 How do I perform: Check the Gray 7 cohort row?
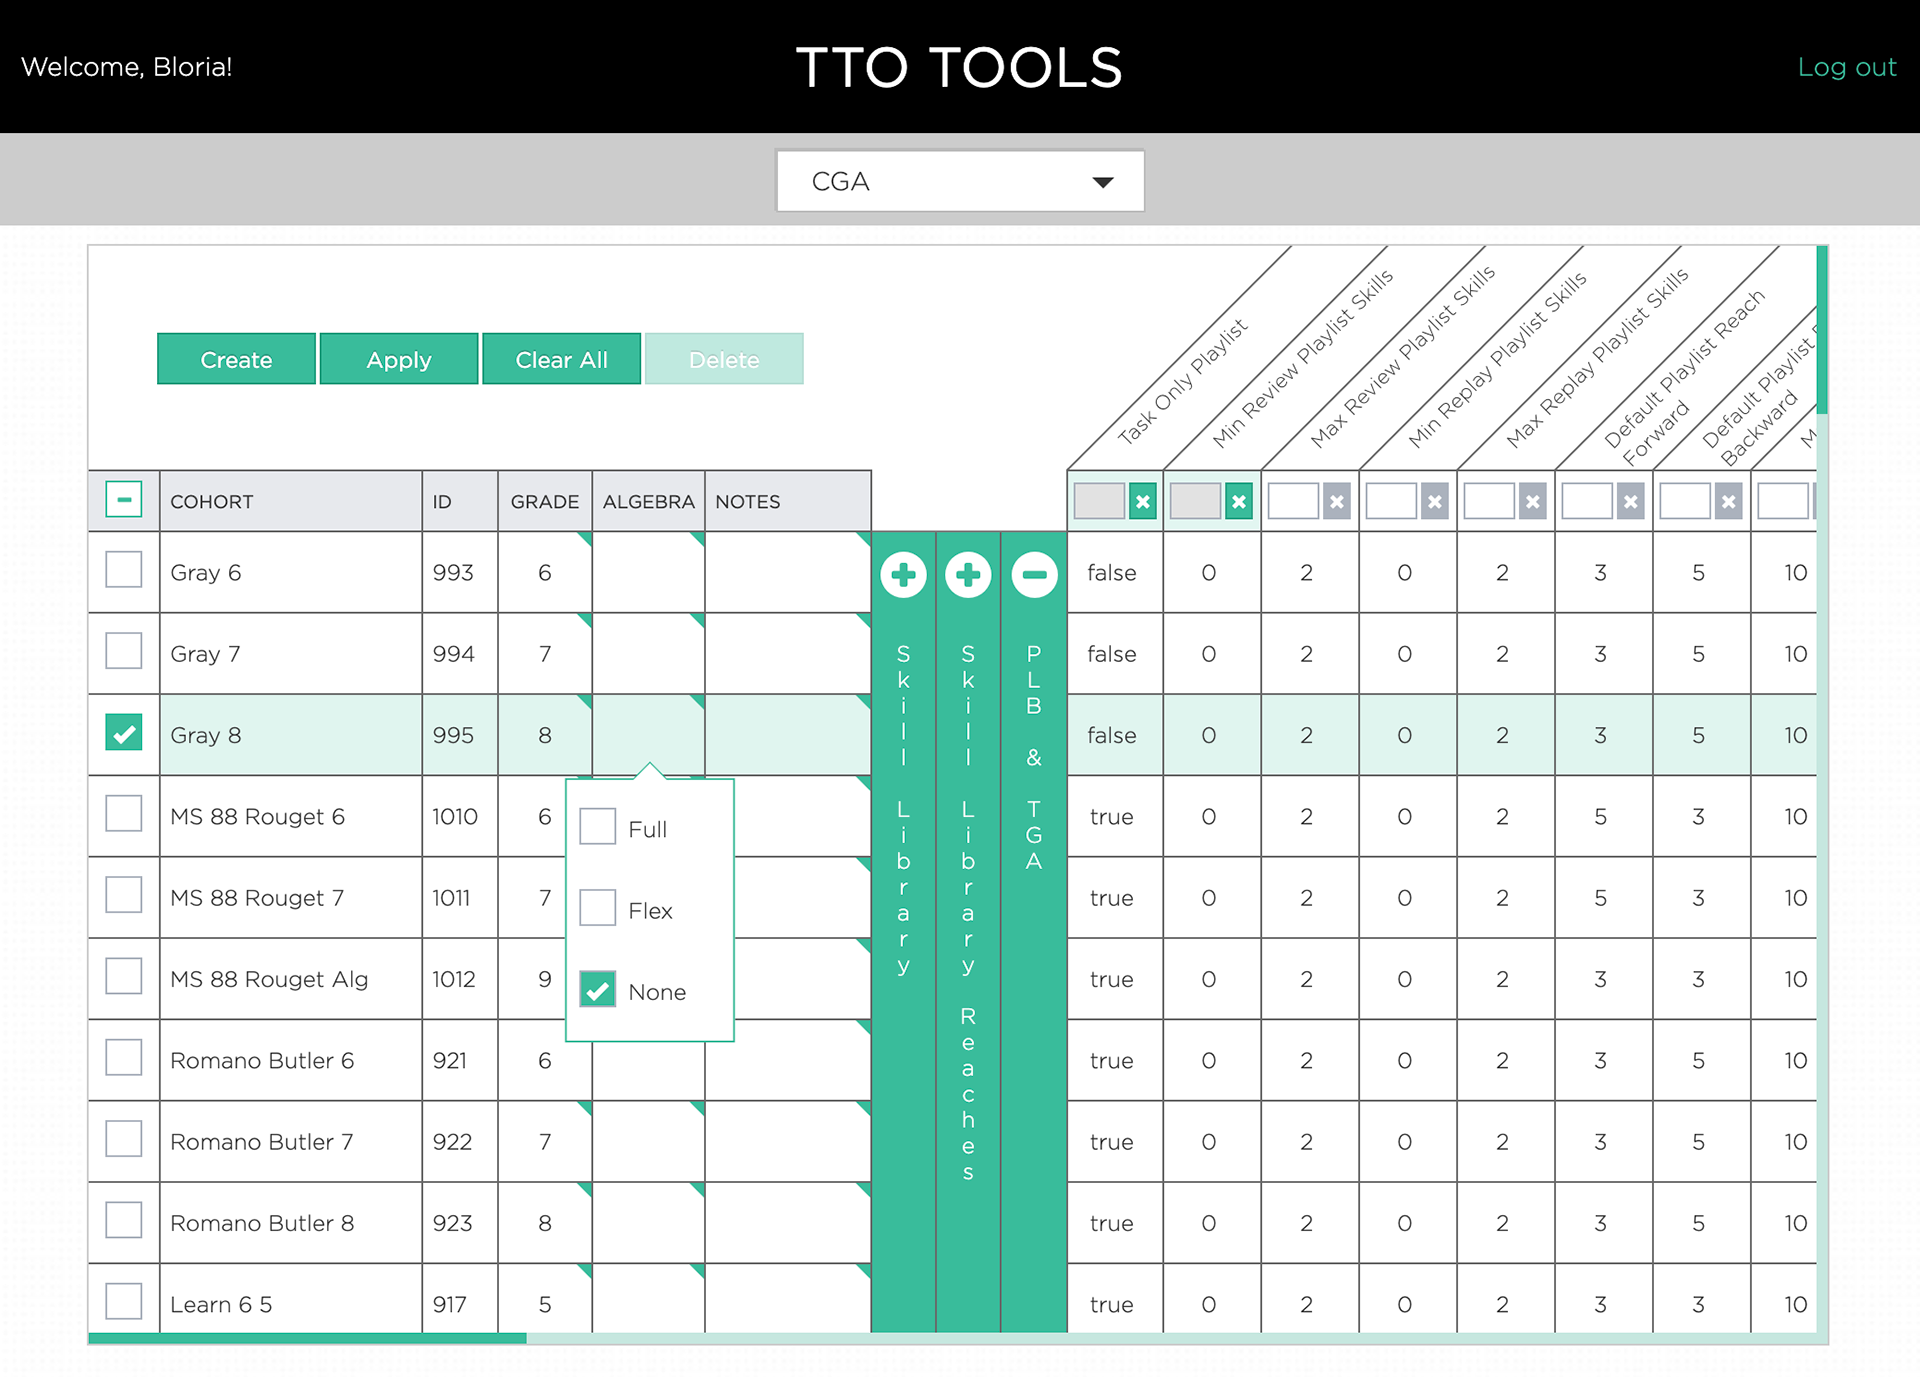click(124, 651)
